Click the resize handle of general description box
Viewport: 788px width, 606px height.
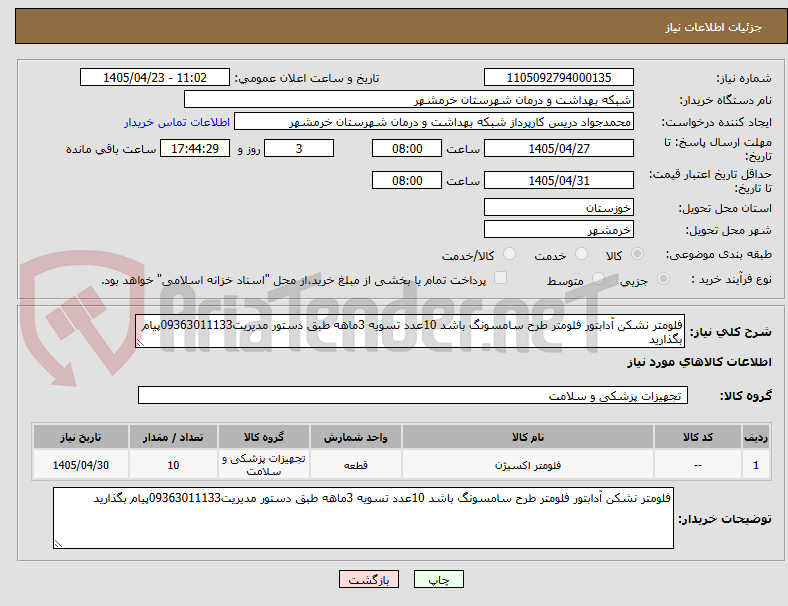coord(140,343)
